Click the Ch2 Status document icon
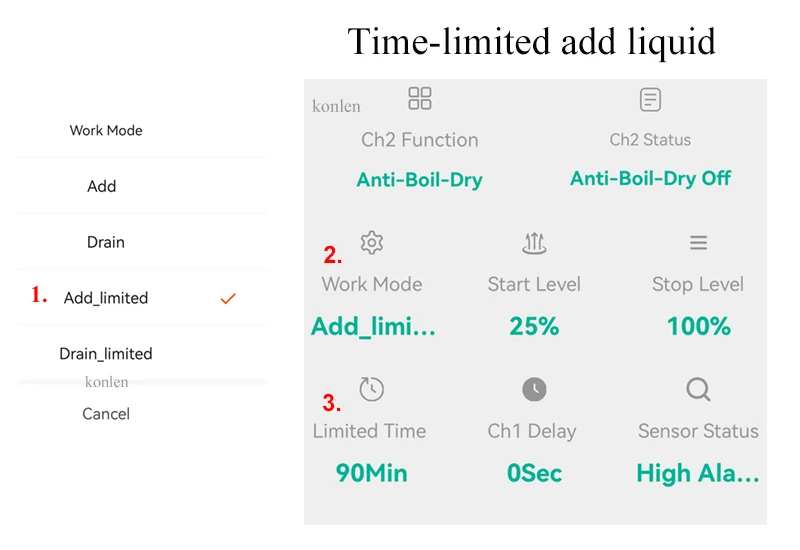Viewport: 800px width, 550px height. [x=650, y=99]
